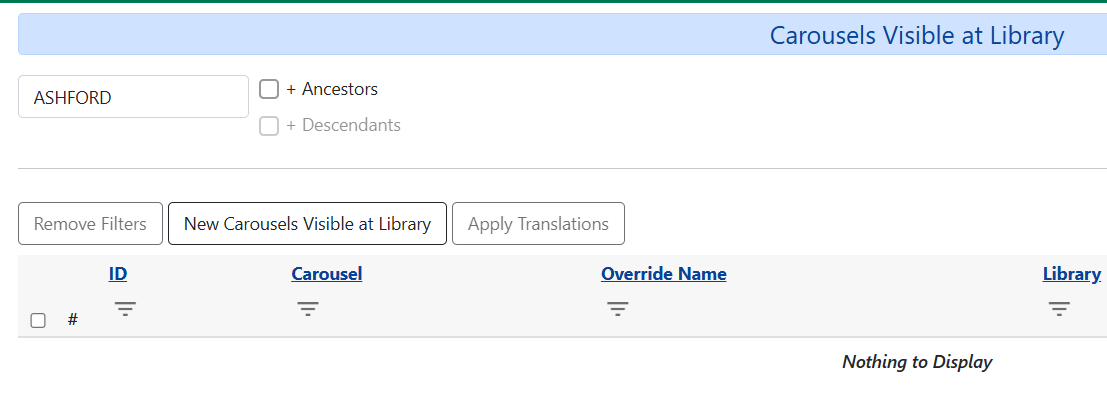Viewport: 1107px width, 412px height.
Task: Toggle the select-all rows checkbox
Action: point(38,321)
